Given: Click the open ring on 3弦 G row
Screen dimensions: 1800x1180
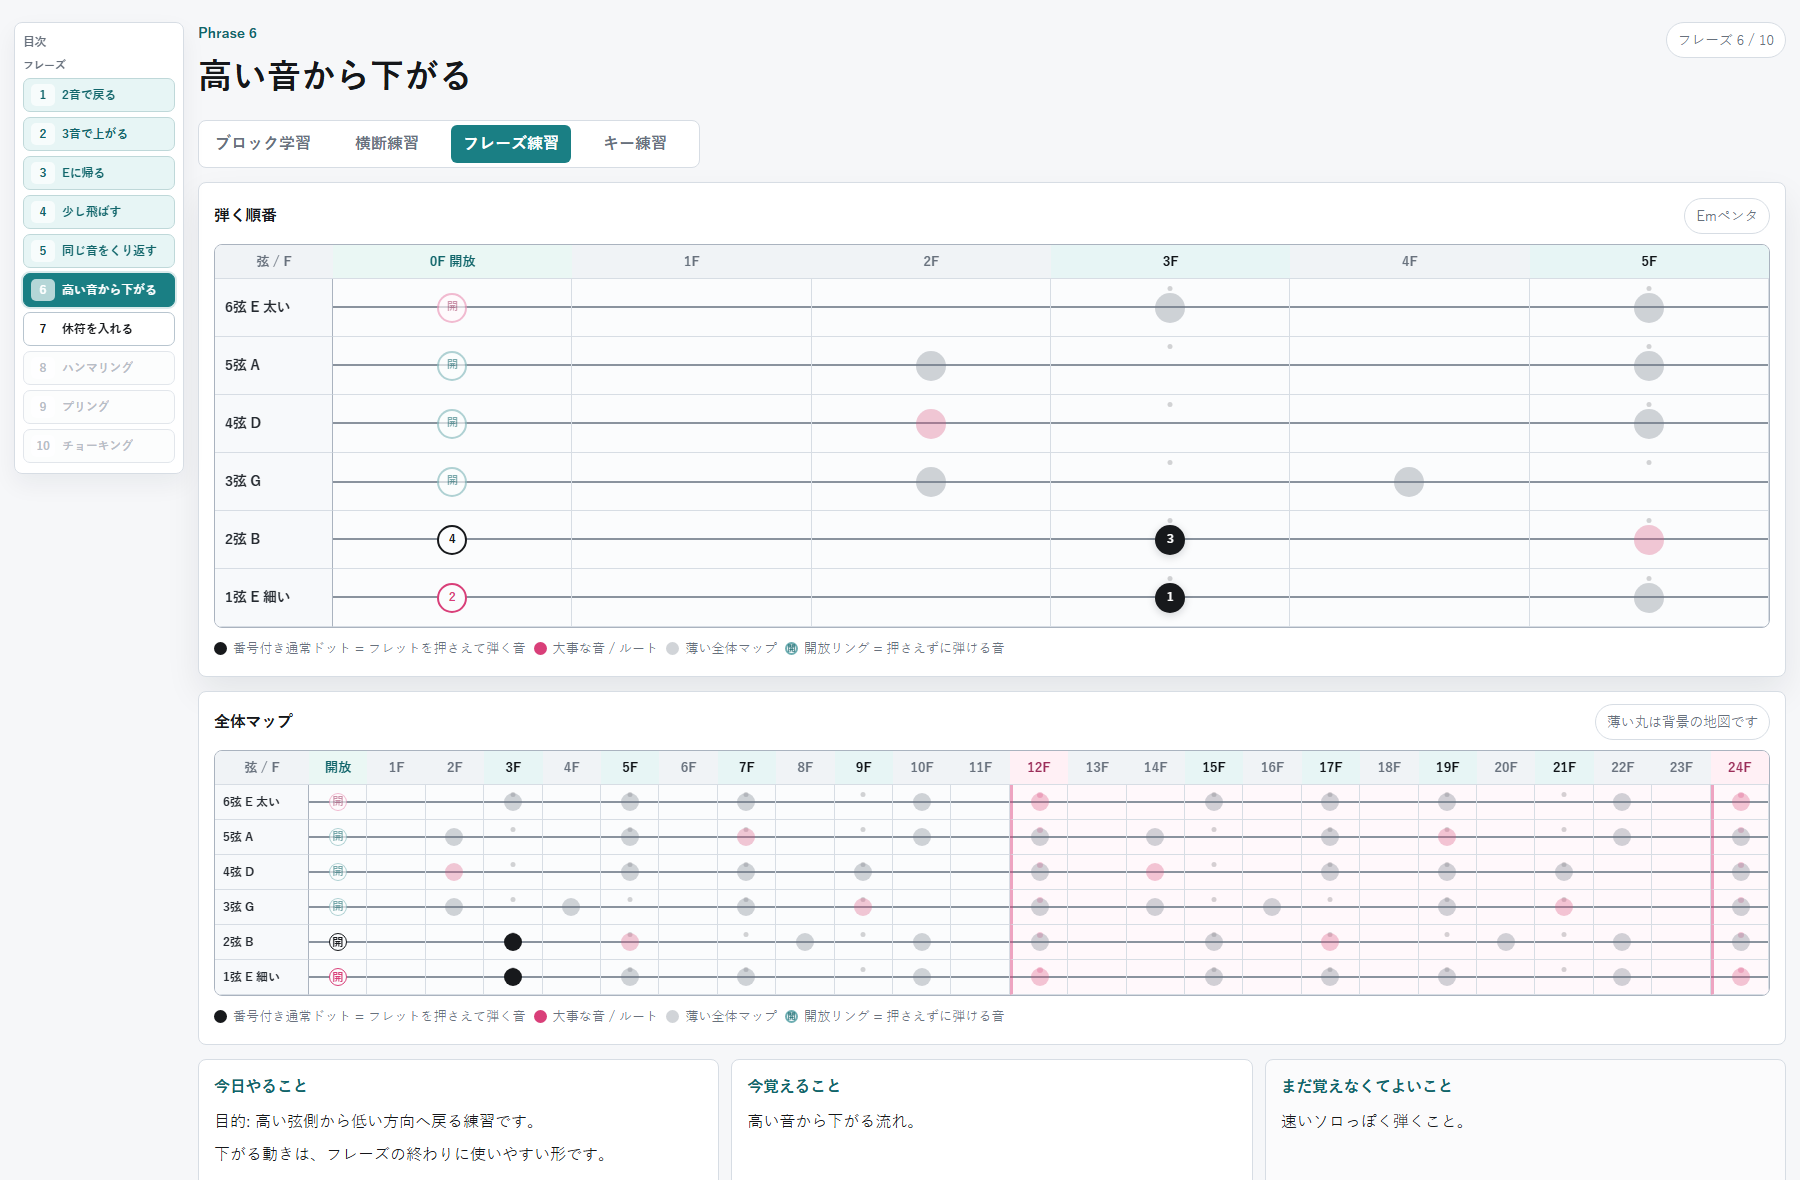Looking at the screenshot, I should (x=452, y=482).
